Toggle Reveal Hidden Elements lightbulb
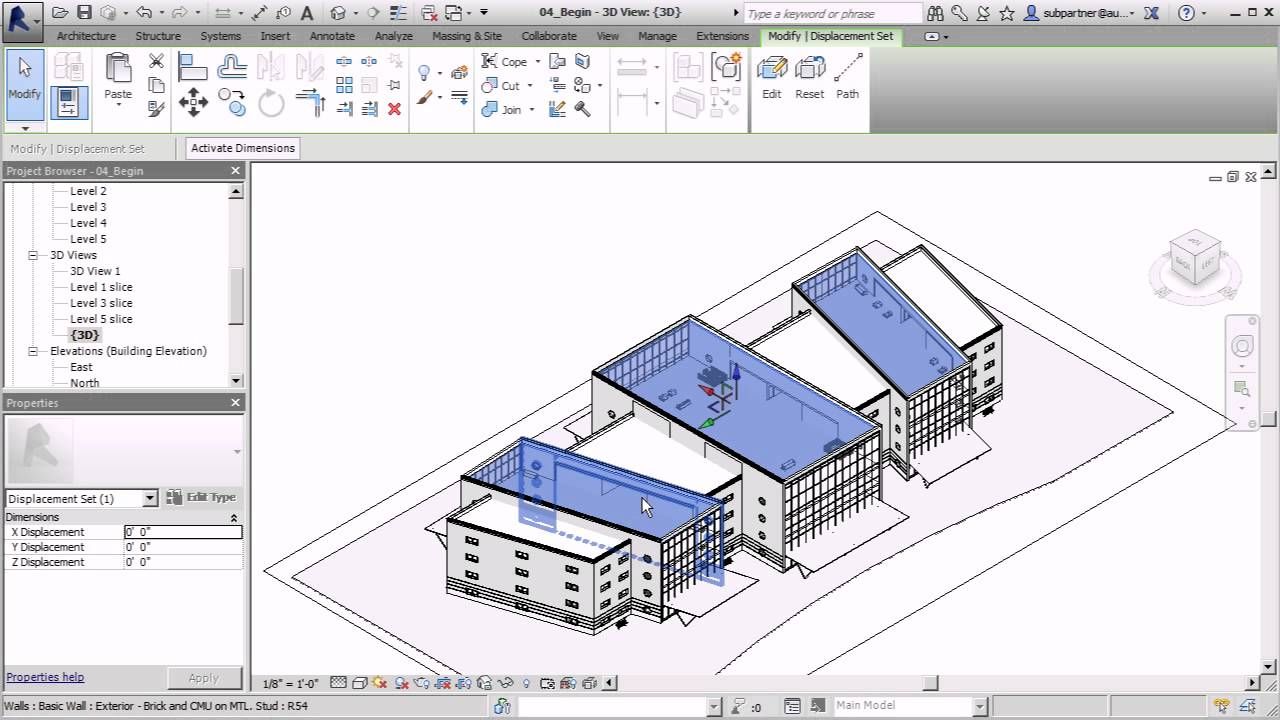Screen dimensions: 1280x720 click(526, 684)
